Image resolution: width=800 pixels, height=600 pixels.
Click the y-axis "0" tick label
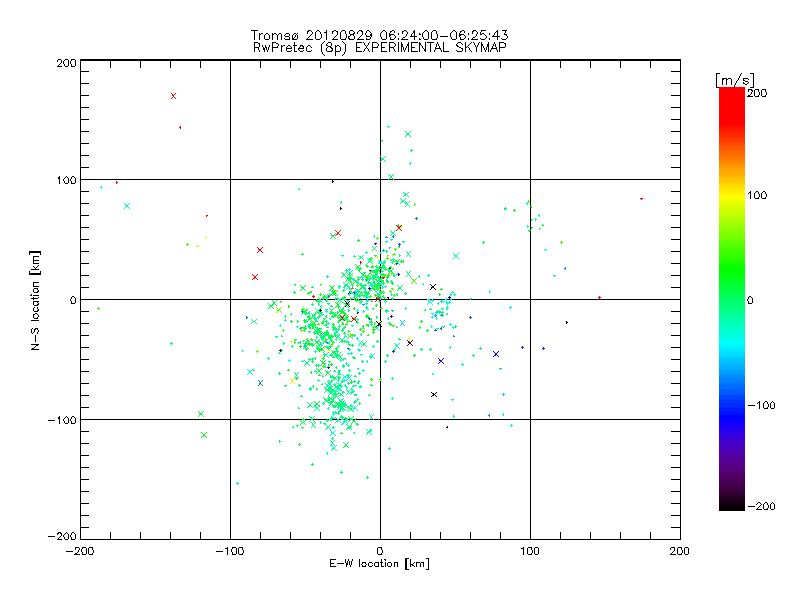pyautogui.click(x=73, y=300)
